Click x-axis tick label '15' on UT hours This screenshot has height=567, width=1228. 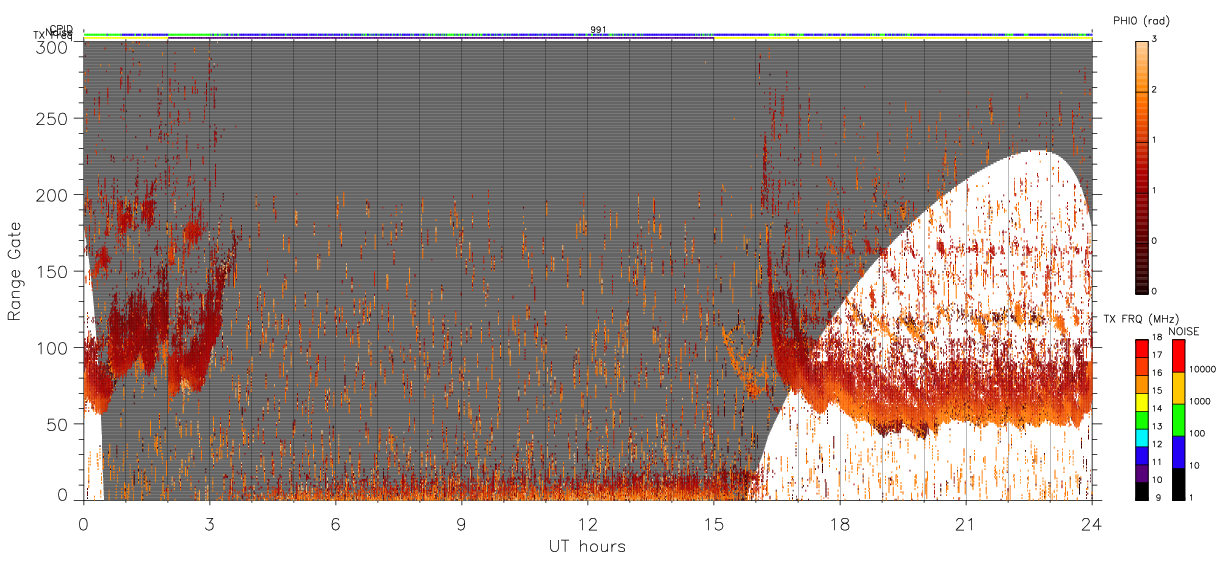coord(713,523)
